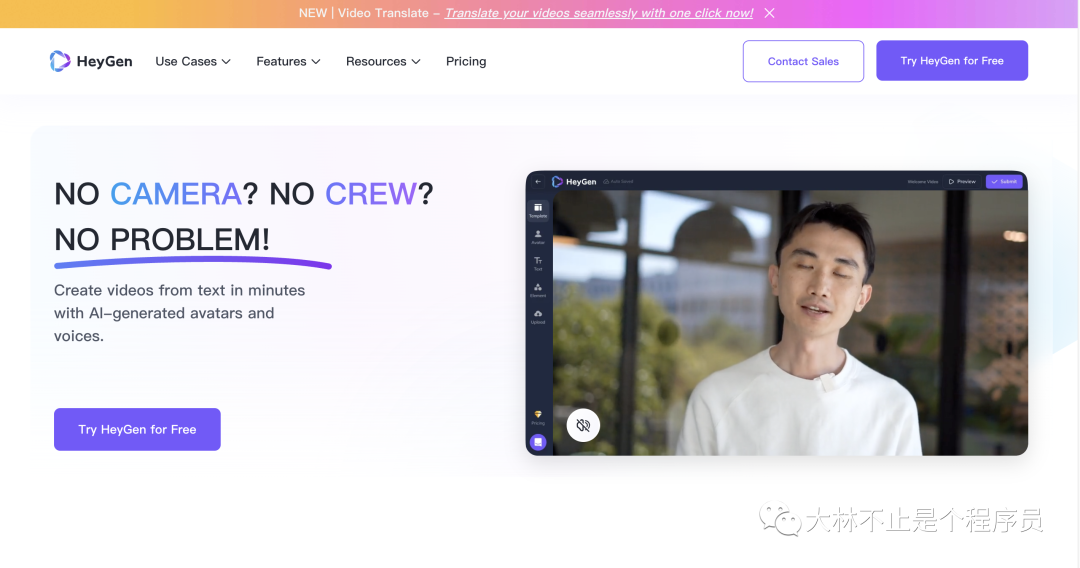
Task: Click the Auto Saved status in the editor
Action: click(x=618, y=182)
